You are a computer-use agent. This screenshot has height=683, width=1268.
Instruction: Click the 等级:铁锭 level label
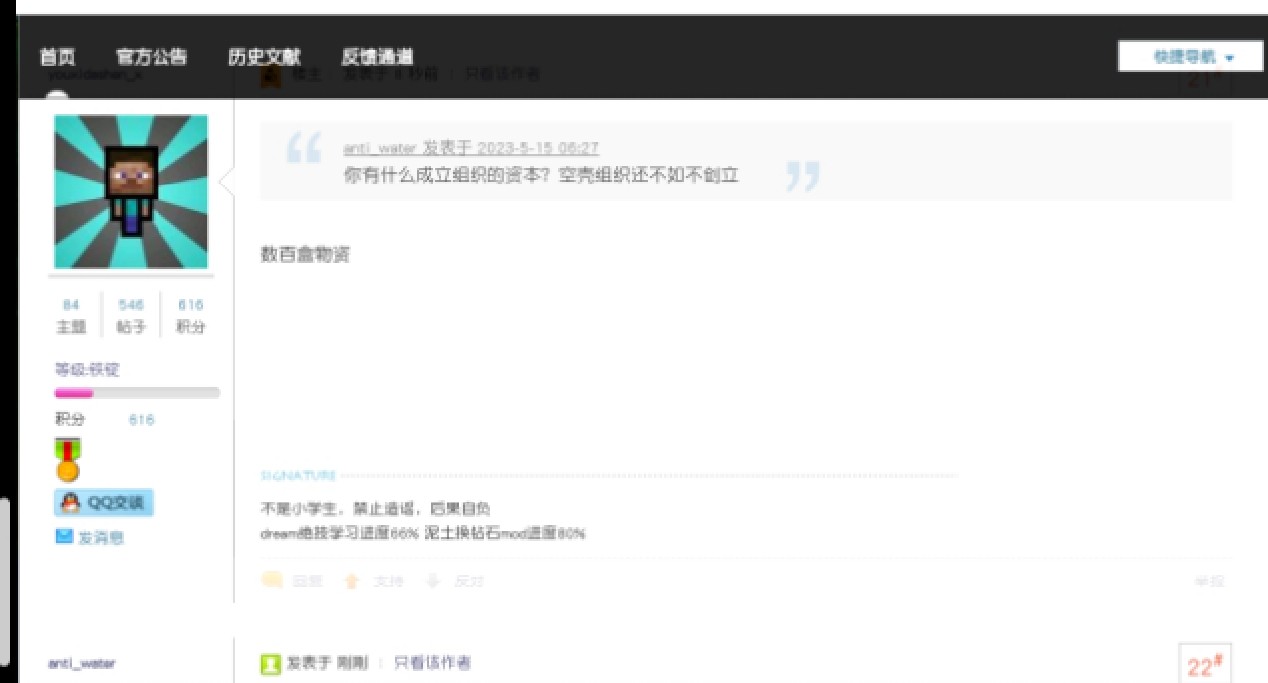tap(87, 370)
